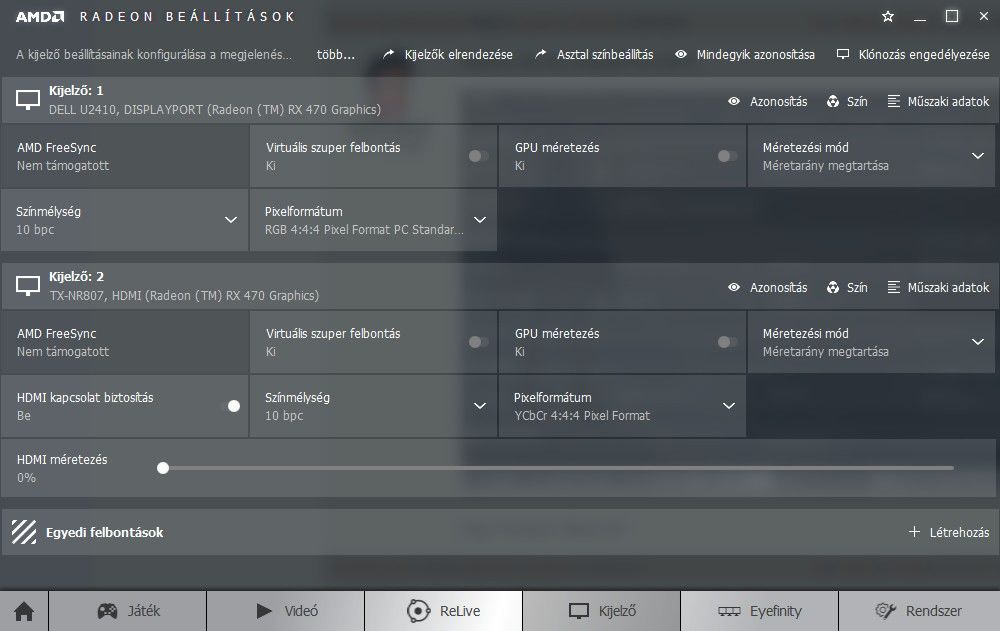1000x631 pixels.
Task: Click DELL U2410, DISPLAYPORT text
Action: [x=215, y=110]
